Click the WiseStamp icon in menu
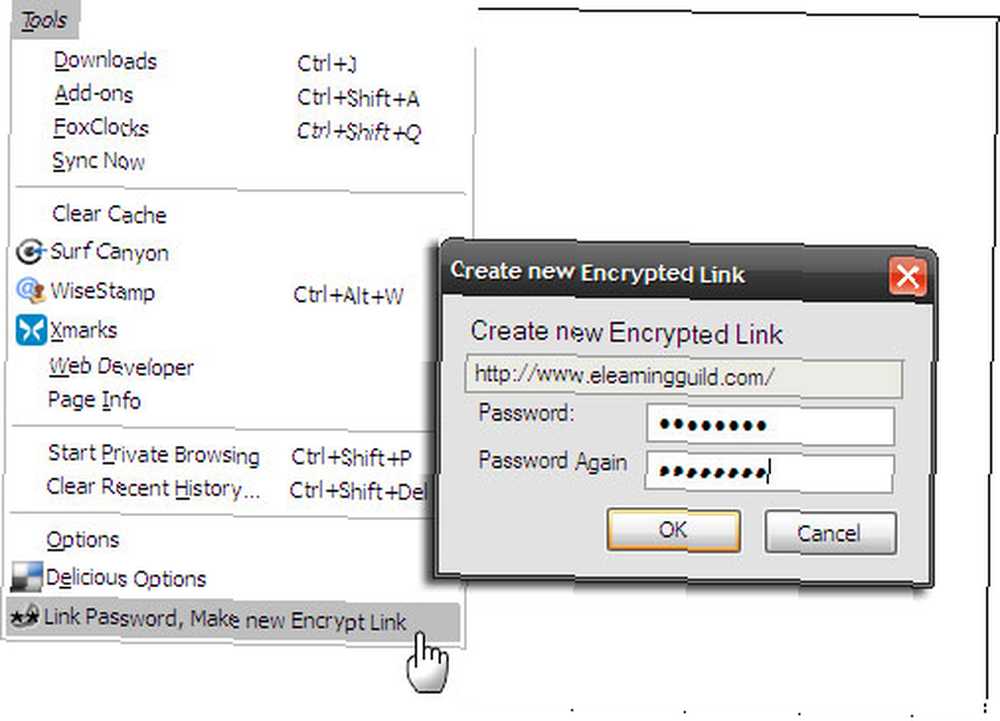 pos(30,291)
